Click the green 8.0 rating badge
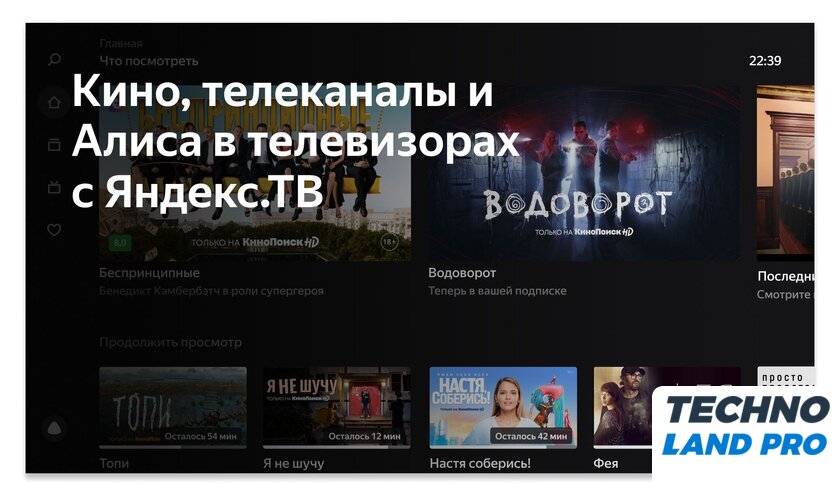Viewport: 840px width, 504px height. [120, 242]
